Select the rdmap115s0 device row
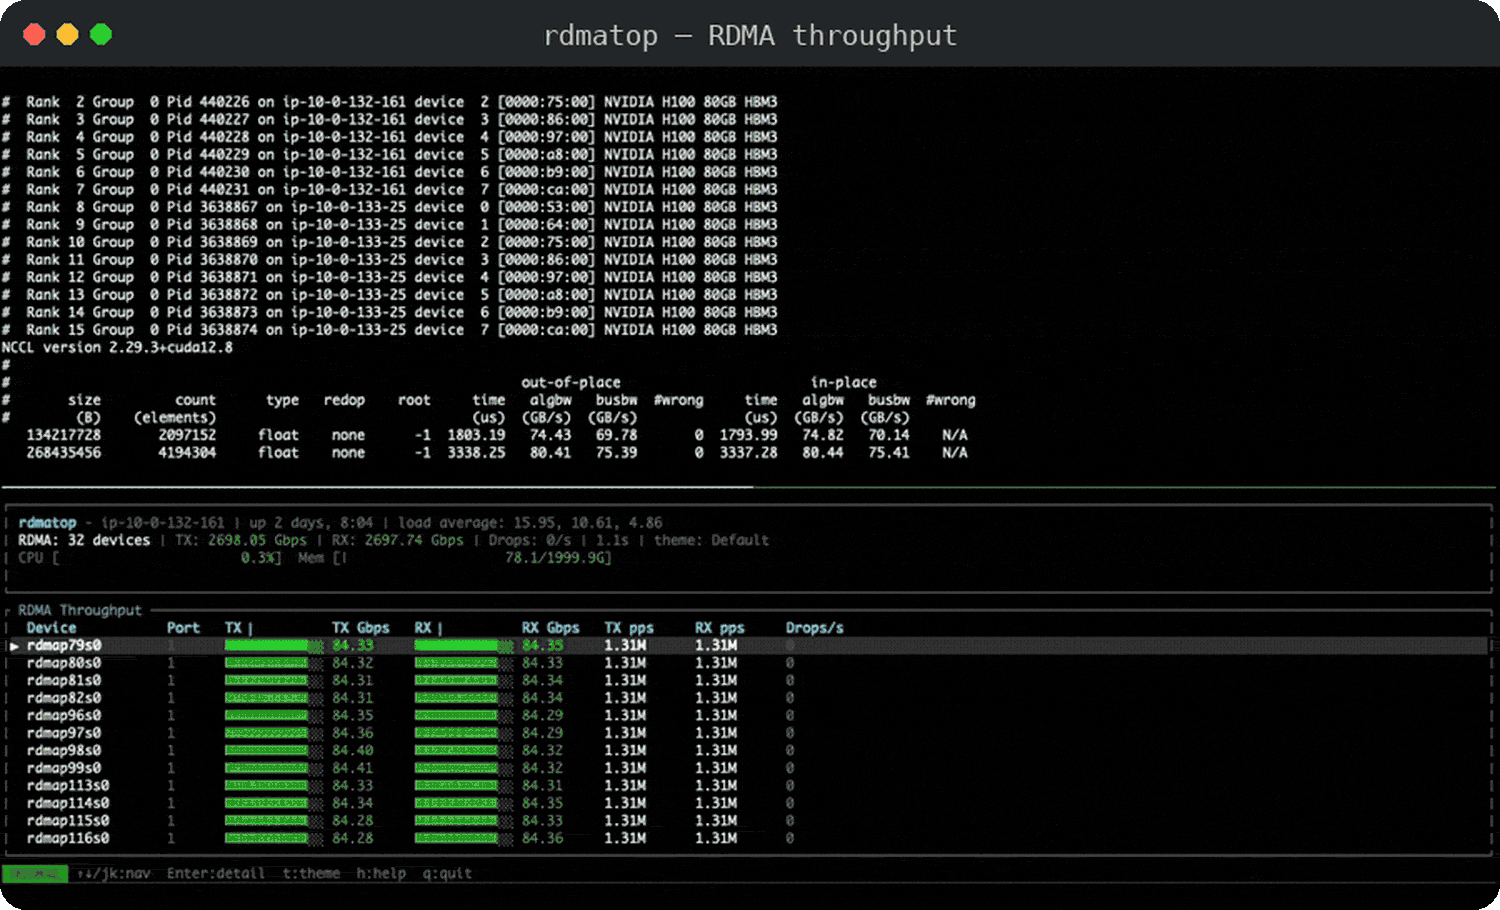This screenshot has height=910, width=1500. coord(748,821)
